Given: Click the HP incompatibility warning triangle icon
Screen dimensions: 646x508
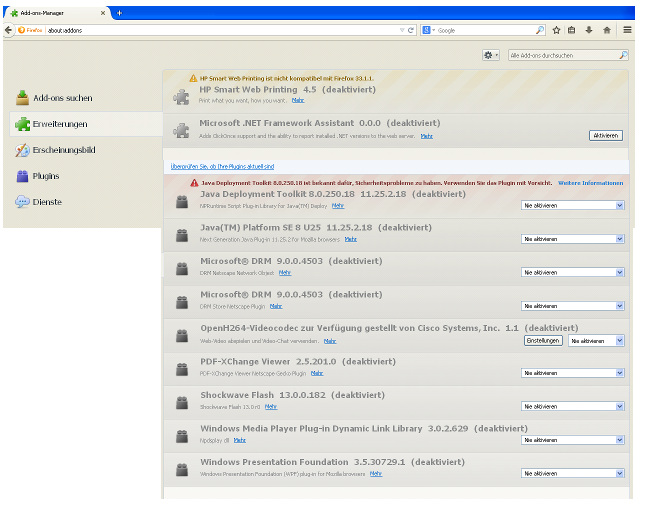Looking at the screenshot, I should tap(193, 78).
